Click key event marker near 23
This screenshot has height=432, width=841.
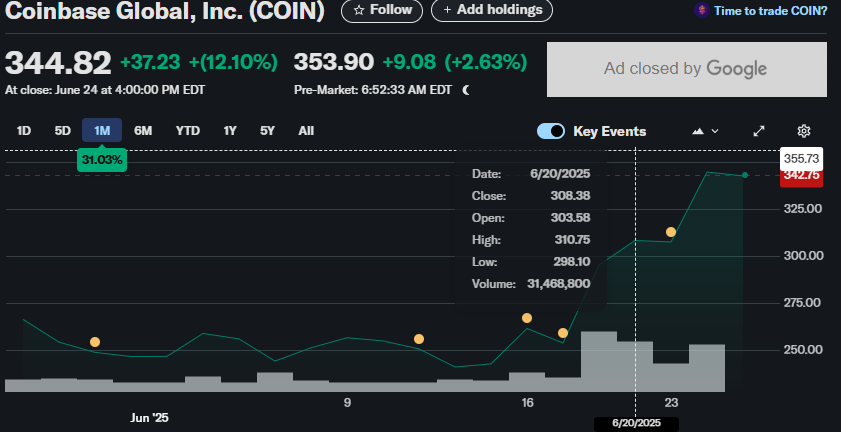click(670, 232)
